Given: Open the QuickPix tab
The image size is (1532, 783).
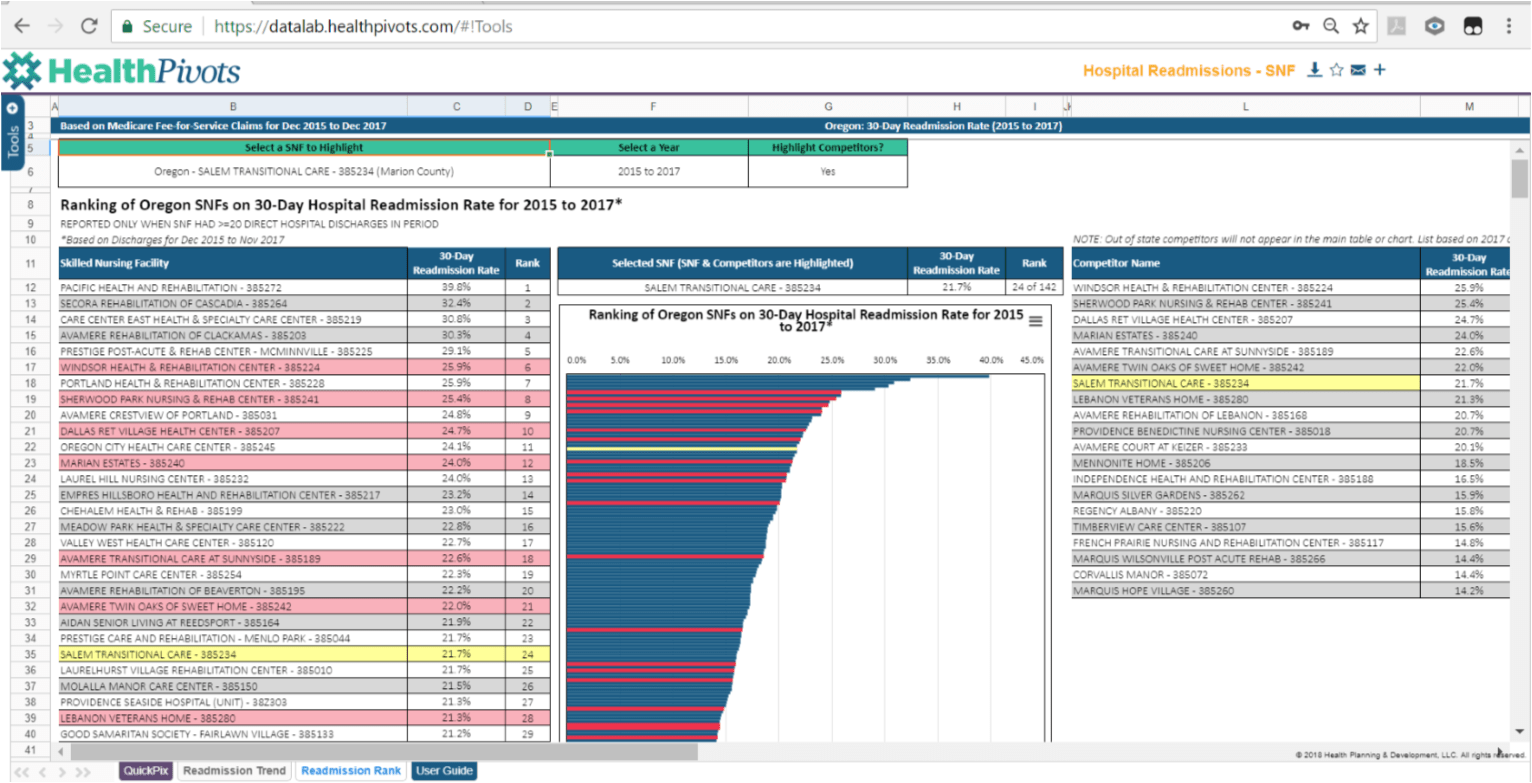Looking at the screenshot, I should 147,770.
